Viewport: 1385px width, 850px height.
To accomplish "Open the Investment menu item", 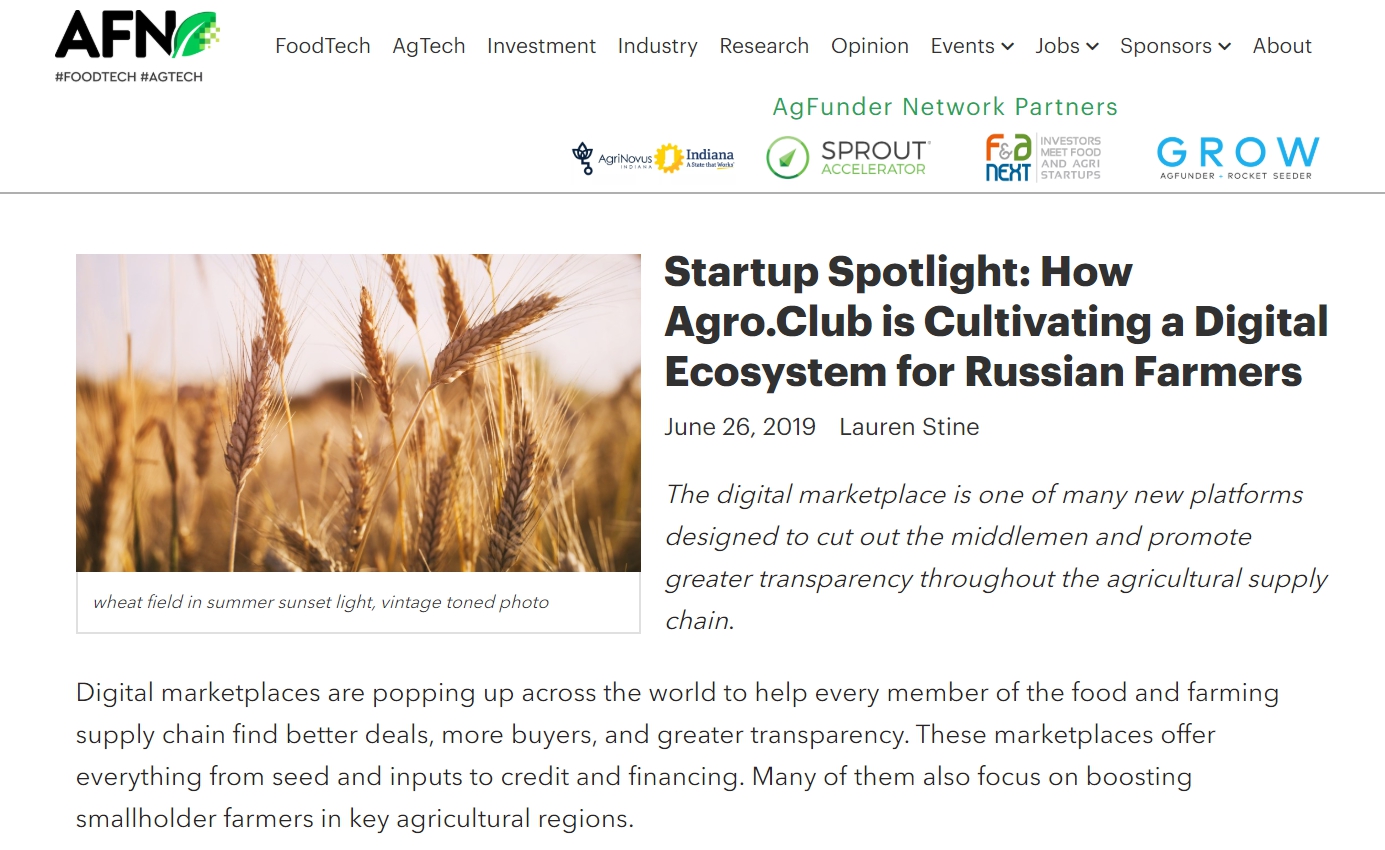I will tap(541, 46).
